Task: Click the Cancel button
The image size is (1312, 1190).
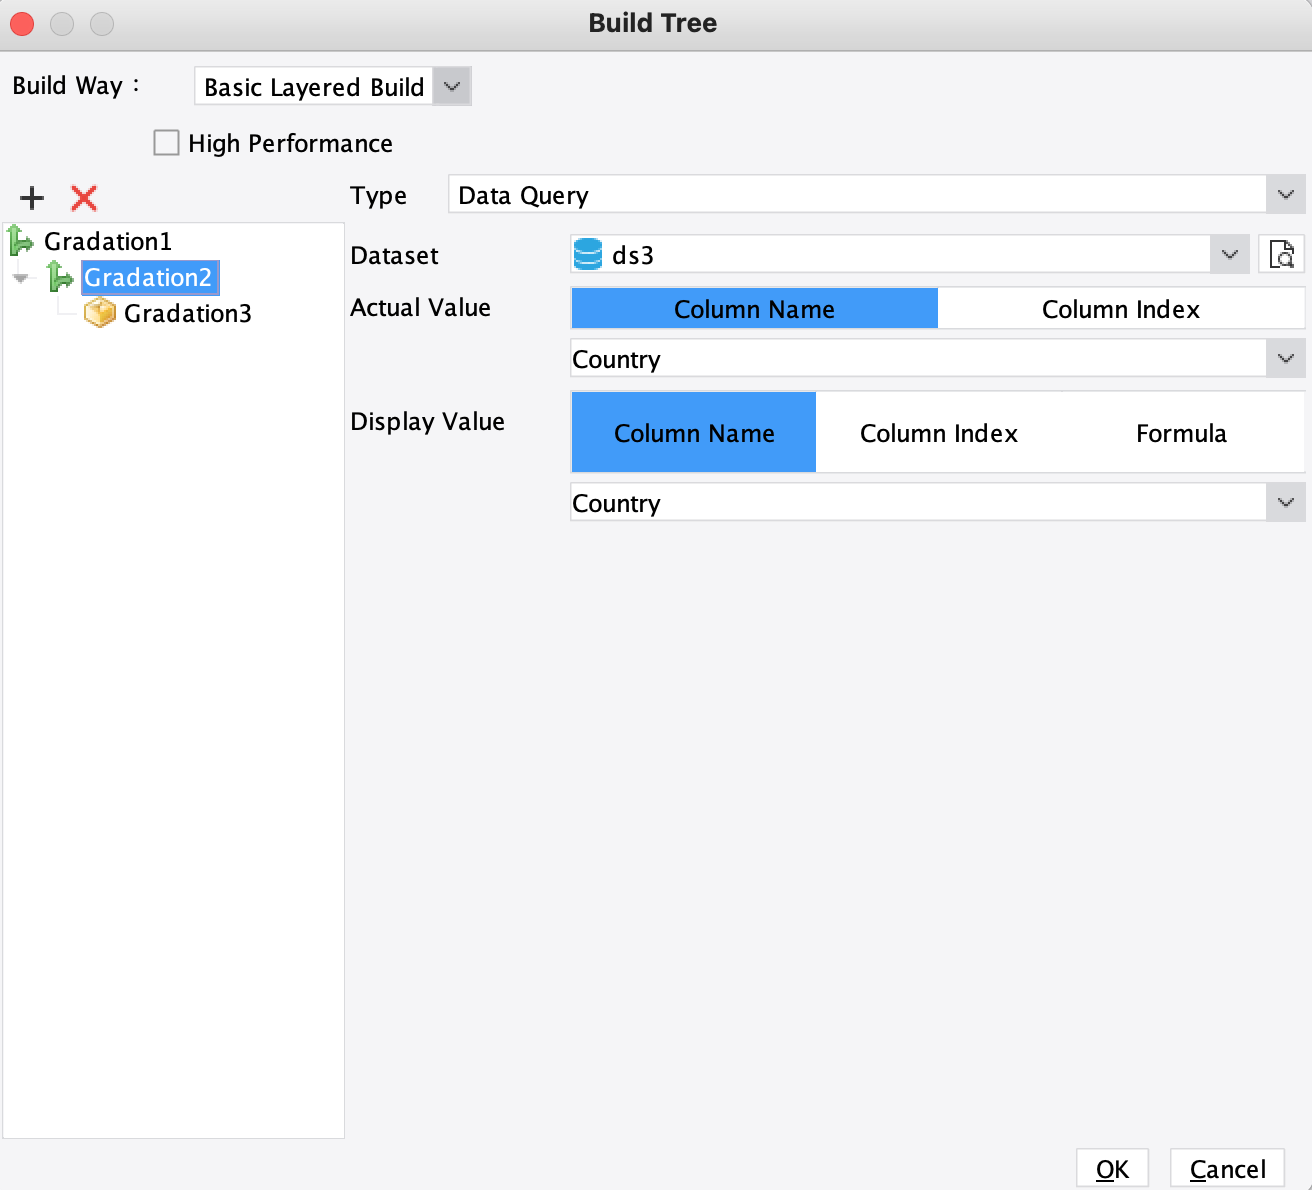Action: (x=1227, y=1167)
